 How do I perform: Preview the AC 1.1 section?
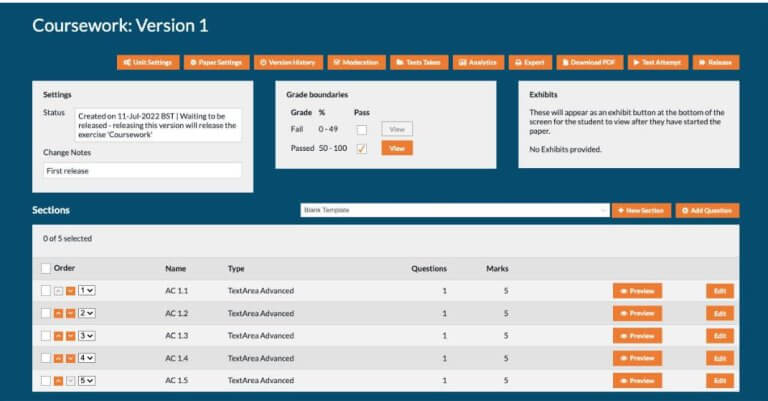637,291
